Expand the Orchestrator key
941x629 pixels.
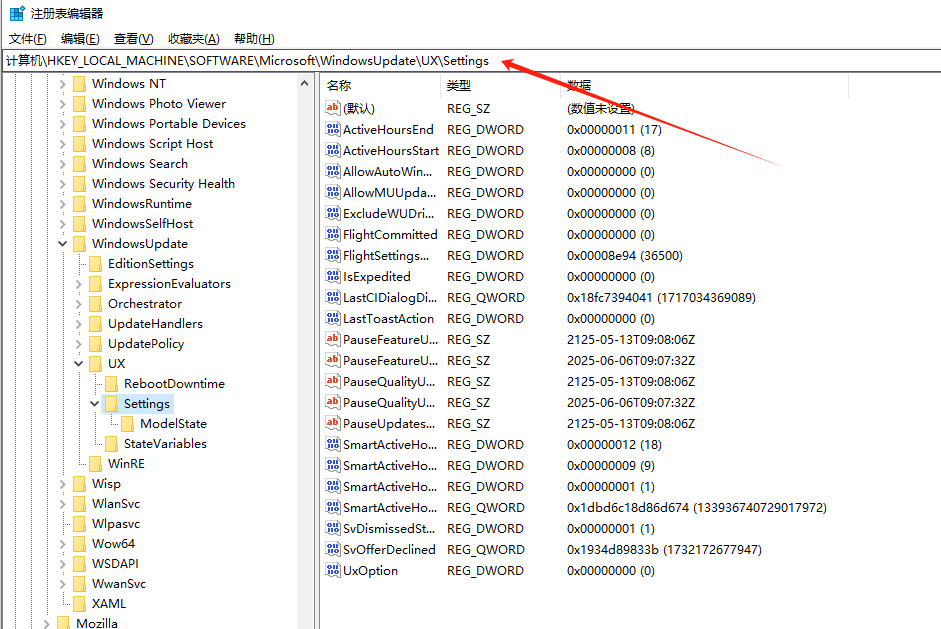coord(79,304)
